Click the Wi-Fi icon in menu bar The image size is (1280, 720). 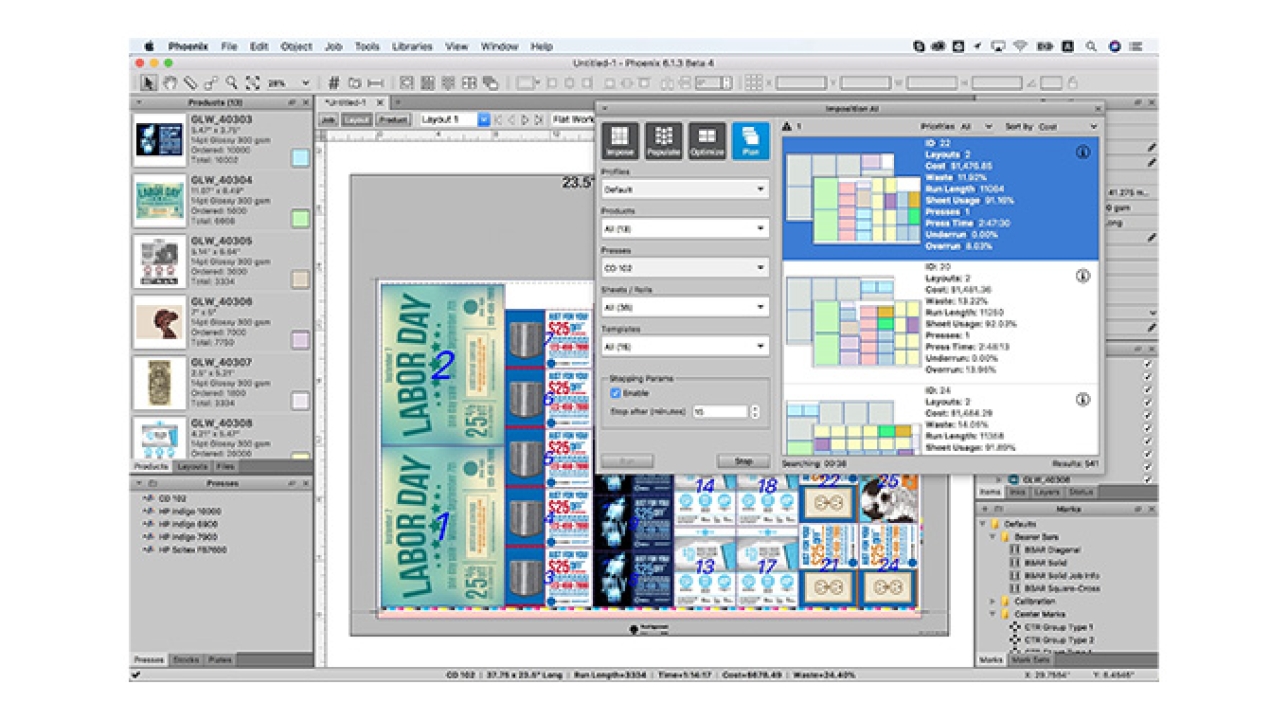[x=1020, y=46]
